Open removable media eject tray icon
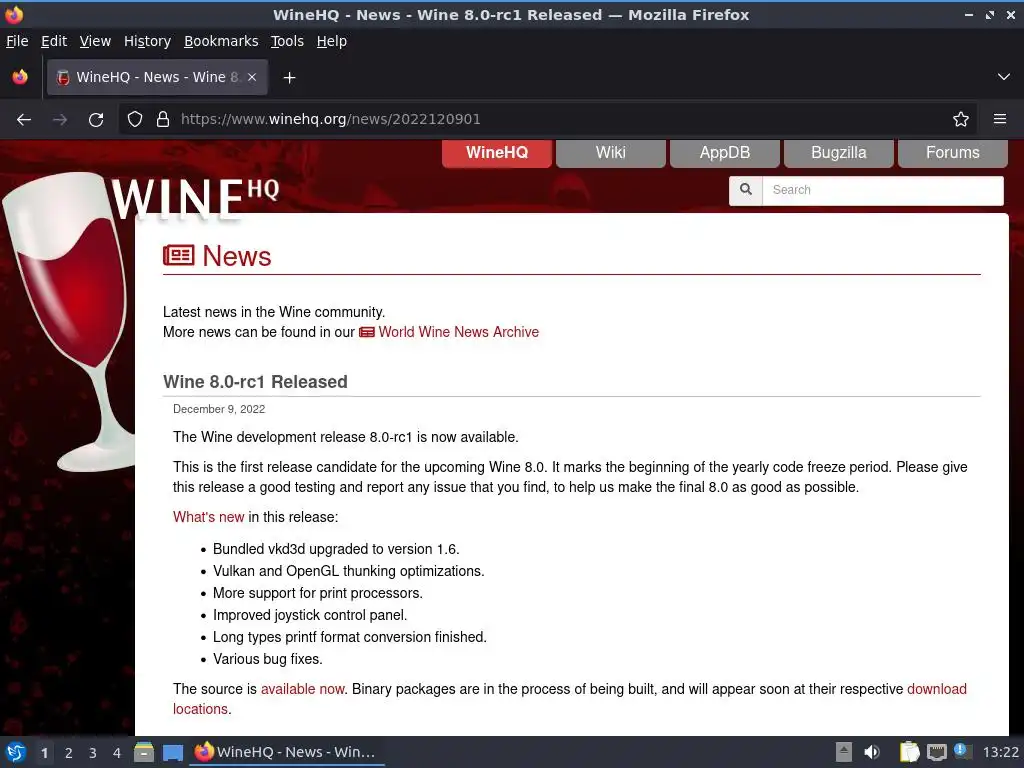Screen dimensions: 1024x768 coord(844,752)
